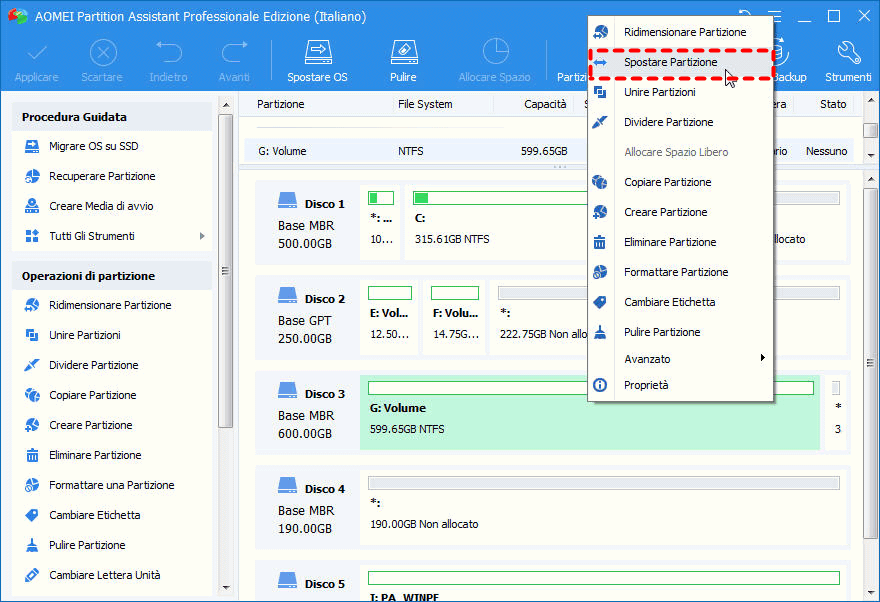Click the left sidebar scroll up arrow
Image resolution: width=880 pixels, height=602 pixels.
point(226,105)
